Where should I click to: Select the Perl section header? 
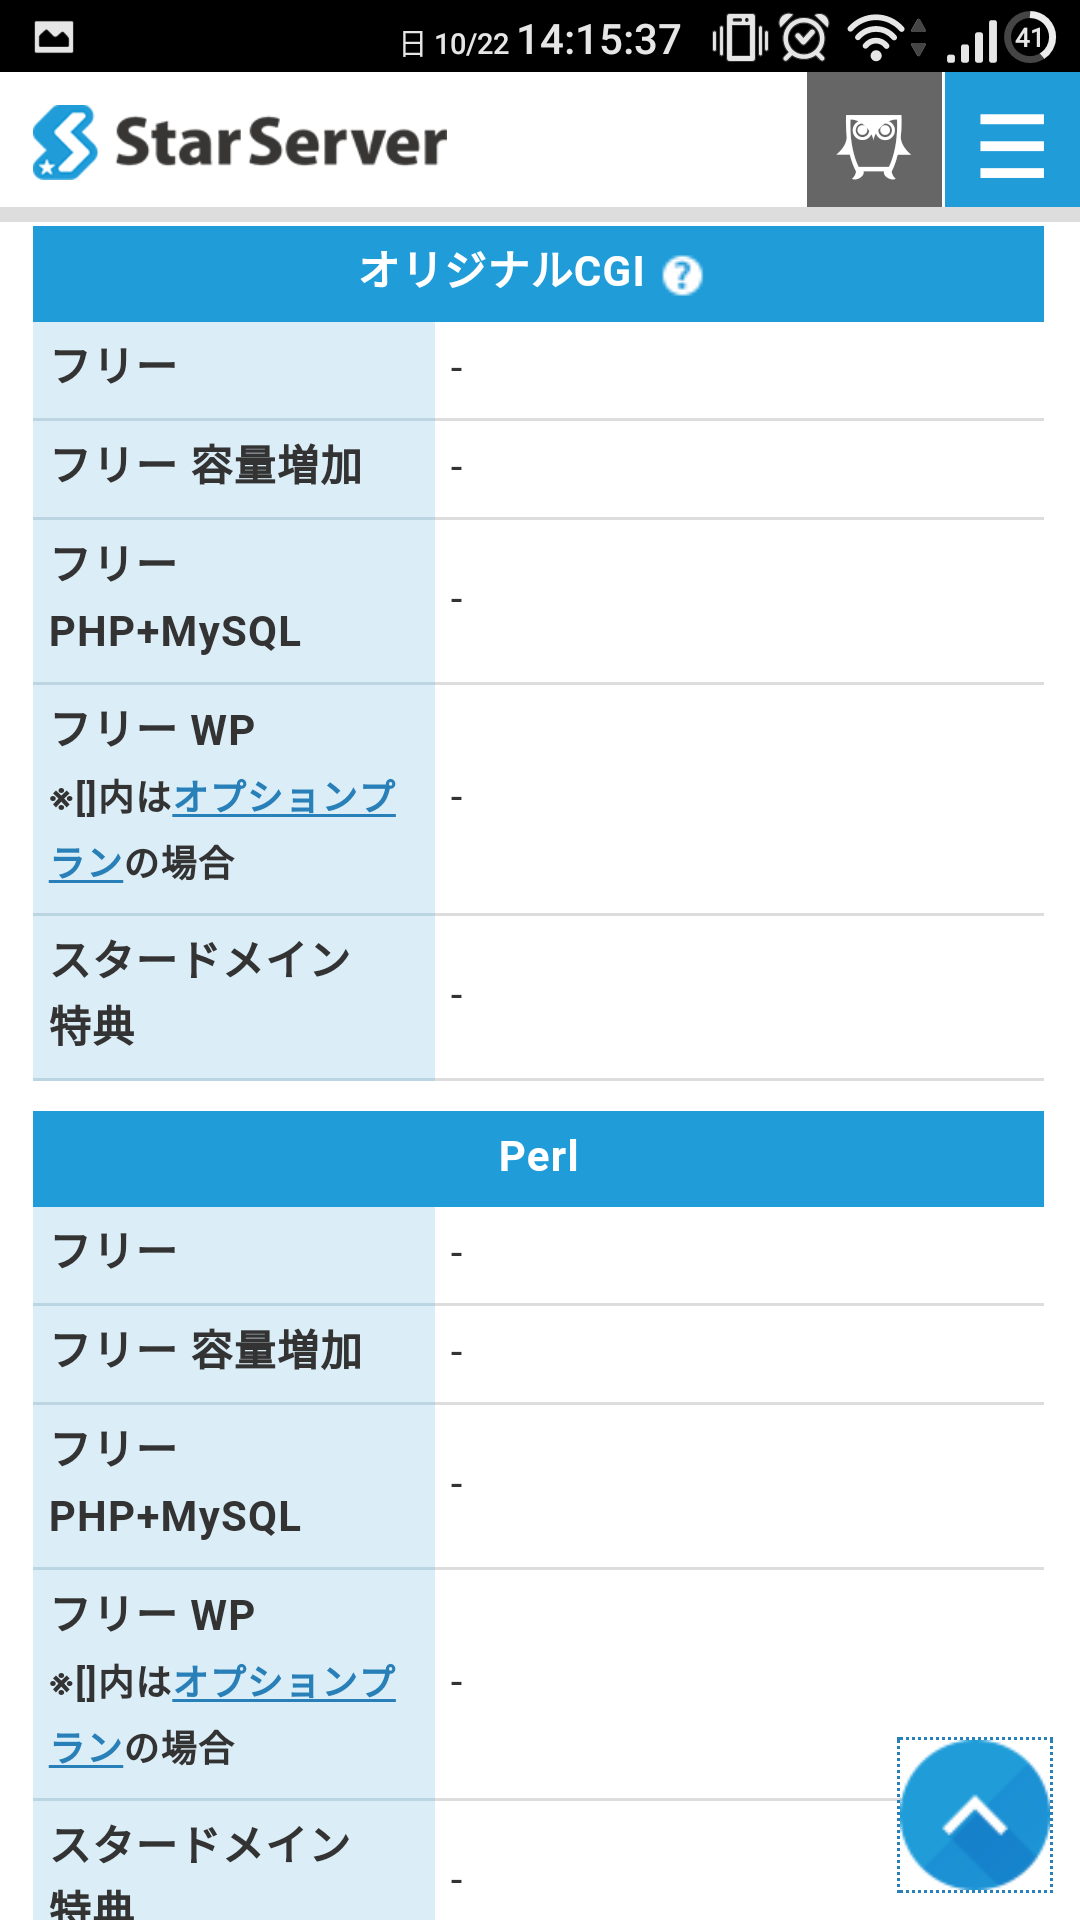pos(538,1158)
